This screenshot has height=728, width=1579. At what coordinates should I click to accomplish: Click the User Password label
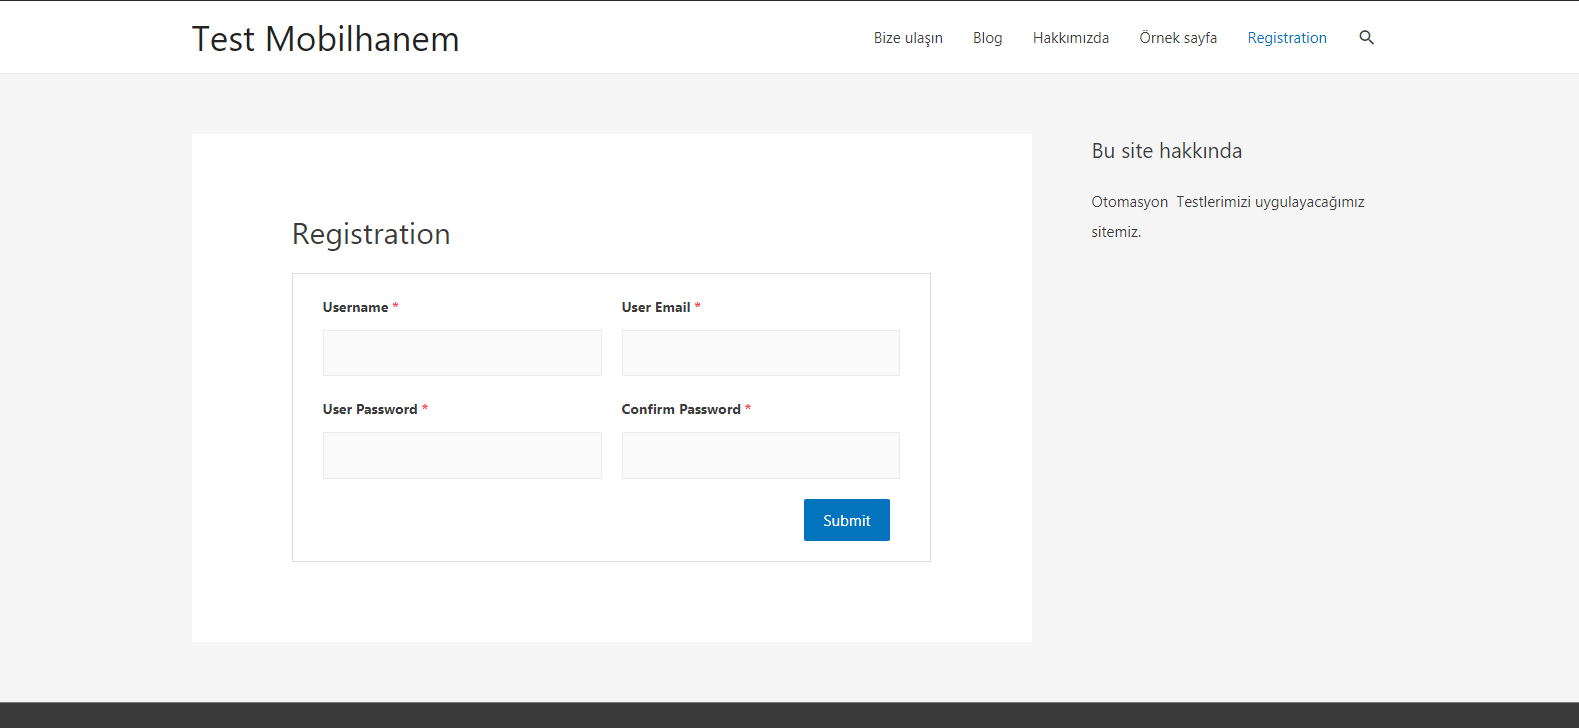point(370,409)
